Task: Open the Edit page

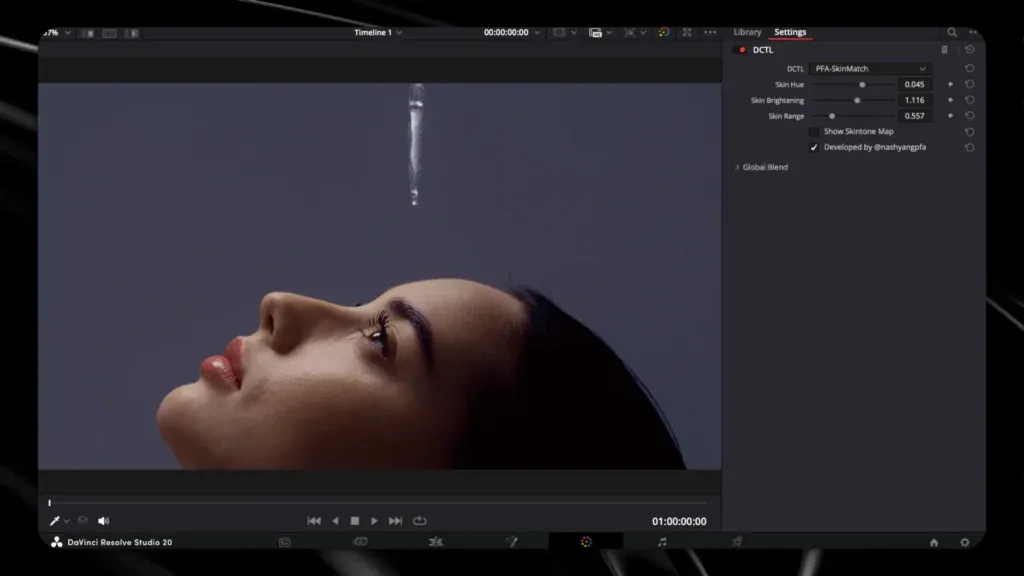Action: point(436,542)
